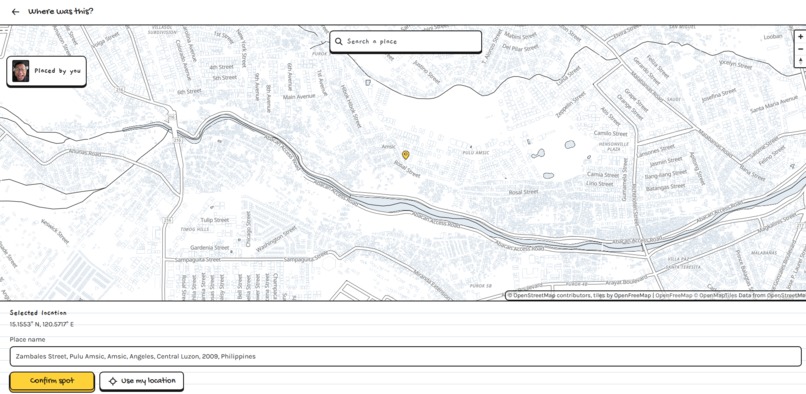Viewport: 806px width, 394px height.
Task: Click the 'Selected location' heading
Action: click(x=38, y=313)
